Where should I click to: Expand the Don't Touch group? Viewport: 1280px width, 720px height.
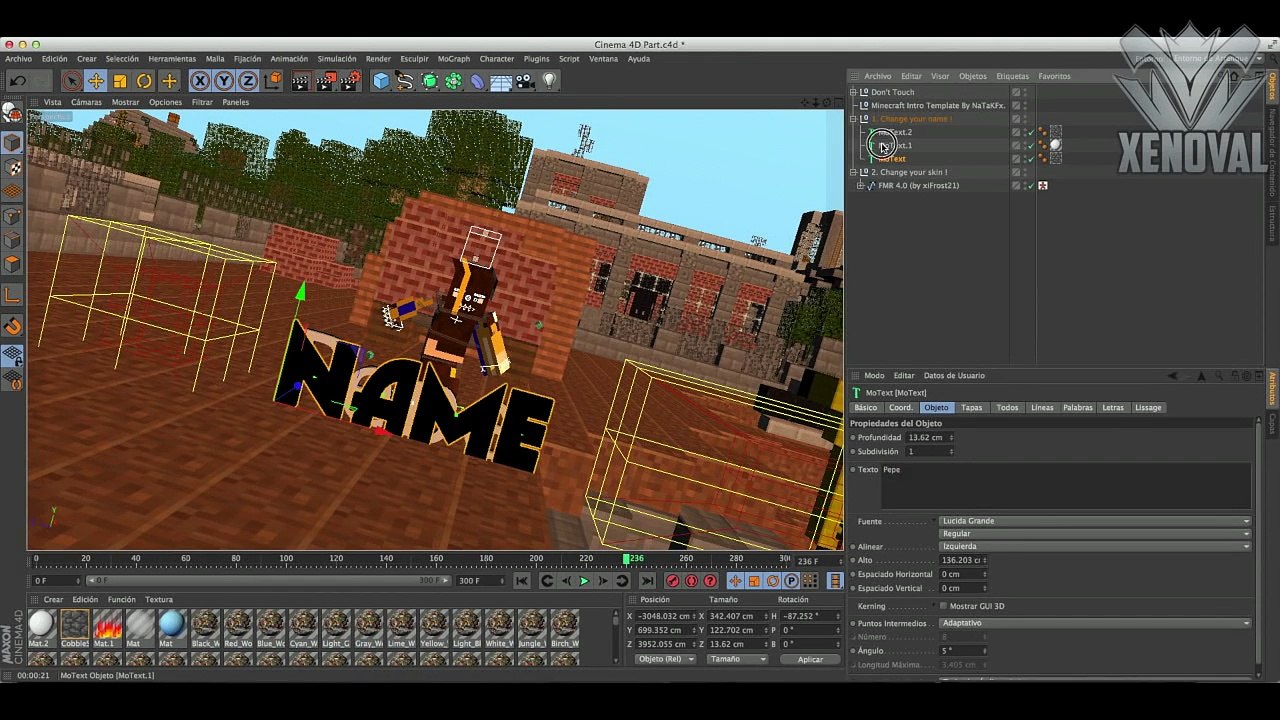click(853, 92)
